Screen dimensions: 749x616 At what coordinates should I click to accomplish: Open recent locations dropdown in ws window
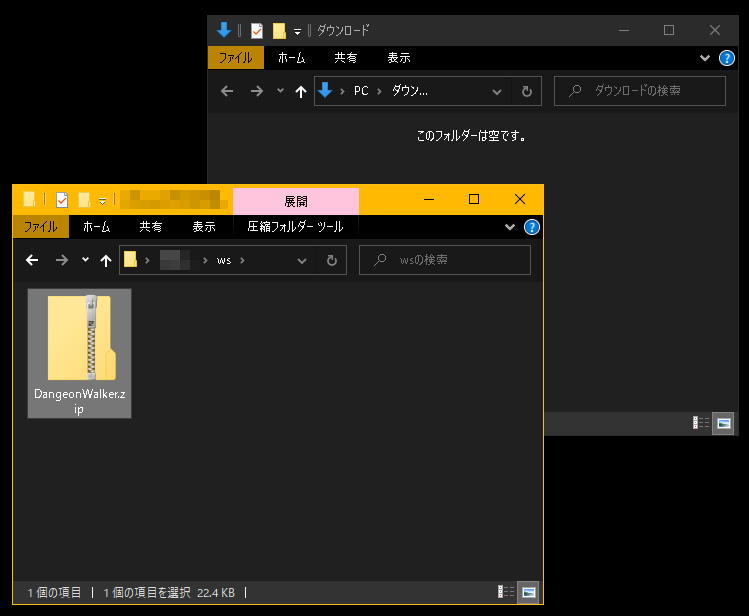[x=85, y=260]
